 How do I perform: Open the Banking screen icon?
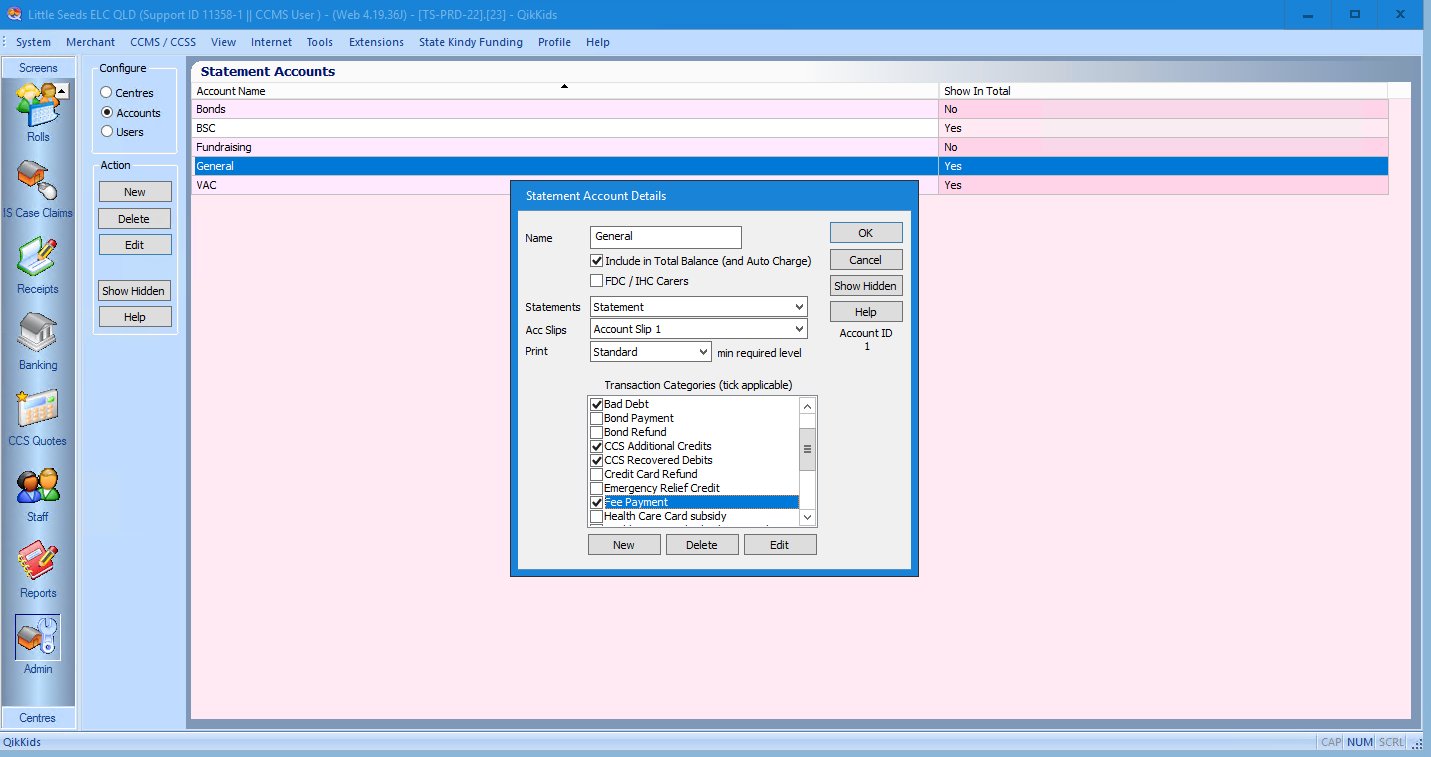[38, 333]
